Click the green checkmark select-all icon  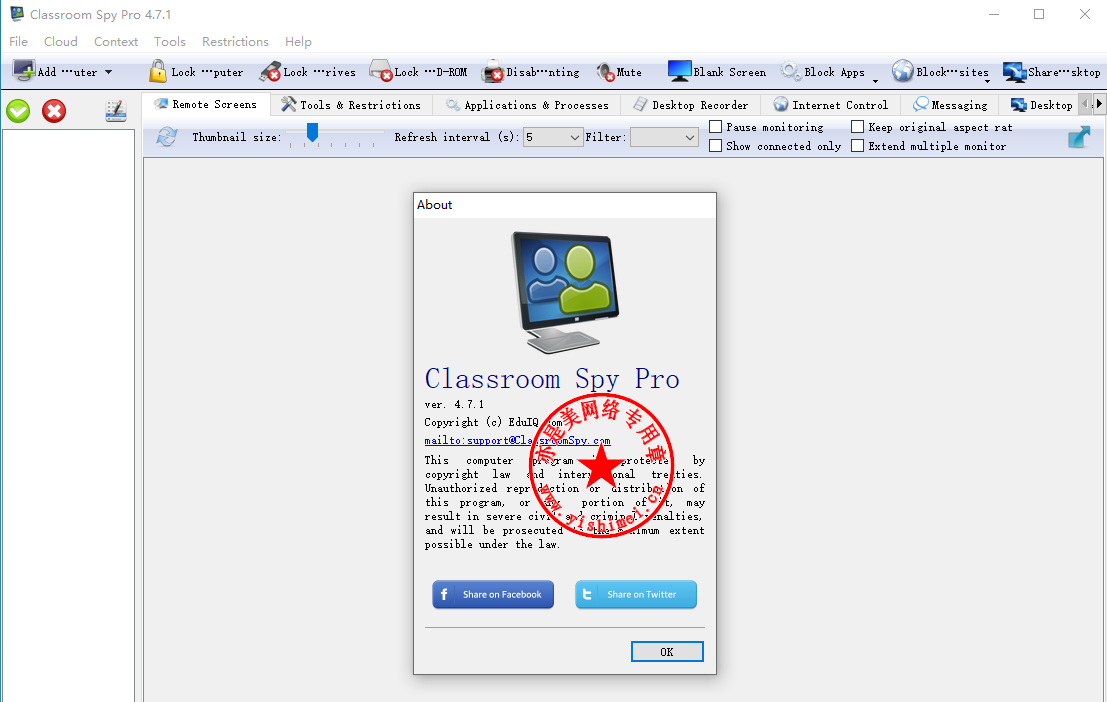point(18,111)
